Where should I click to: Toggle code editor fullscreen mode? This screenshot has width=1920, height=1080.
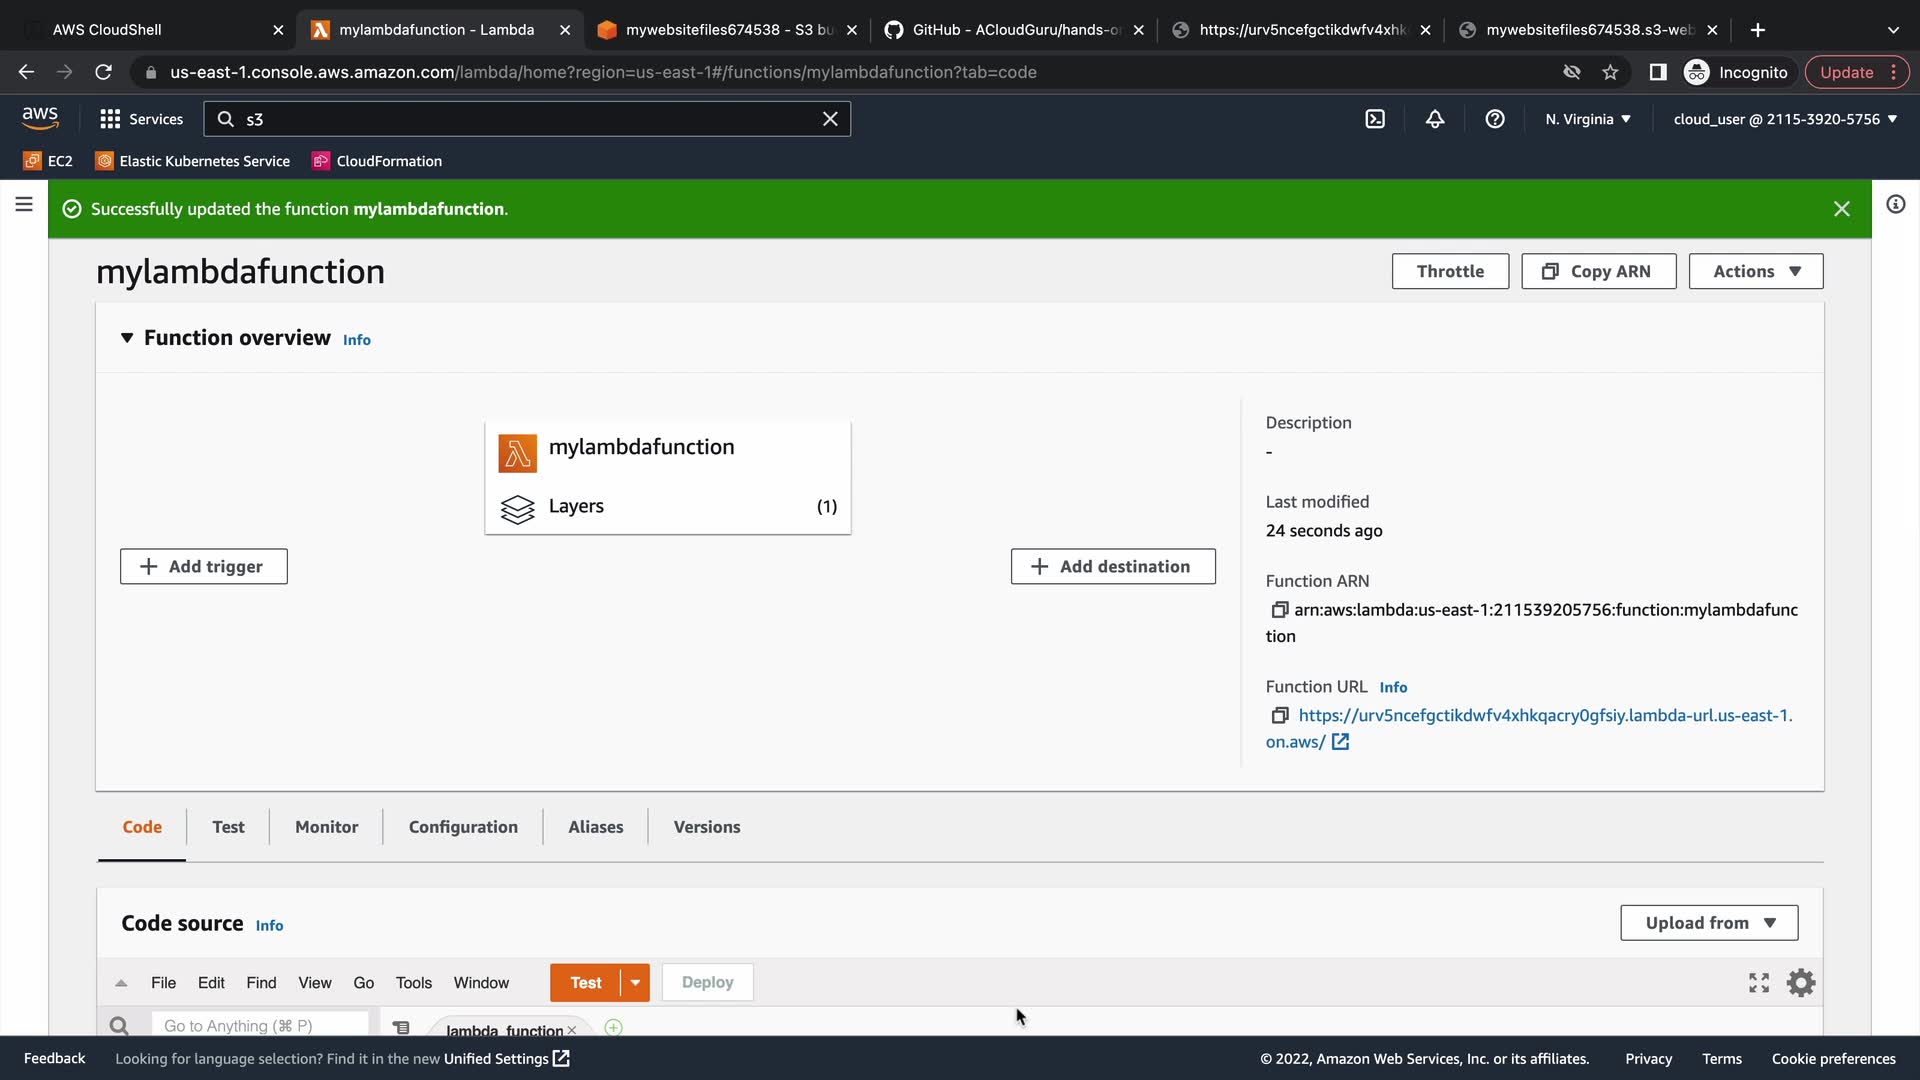click(x=1759, y=983)
